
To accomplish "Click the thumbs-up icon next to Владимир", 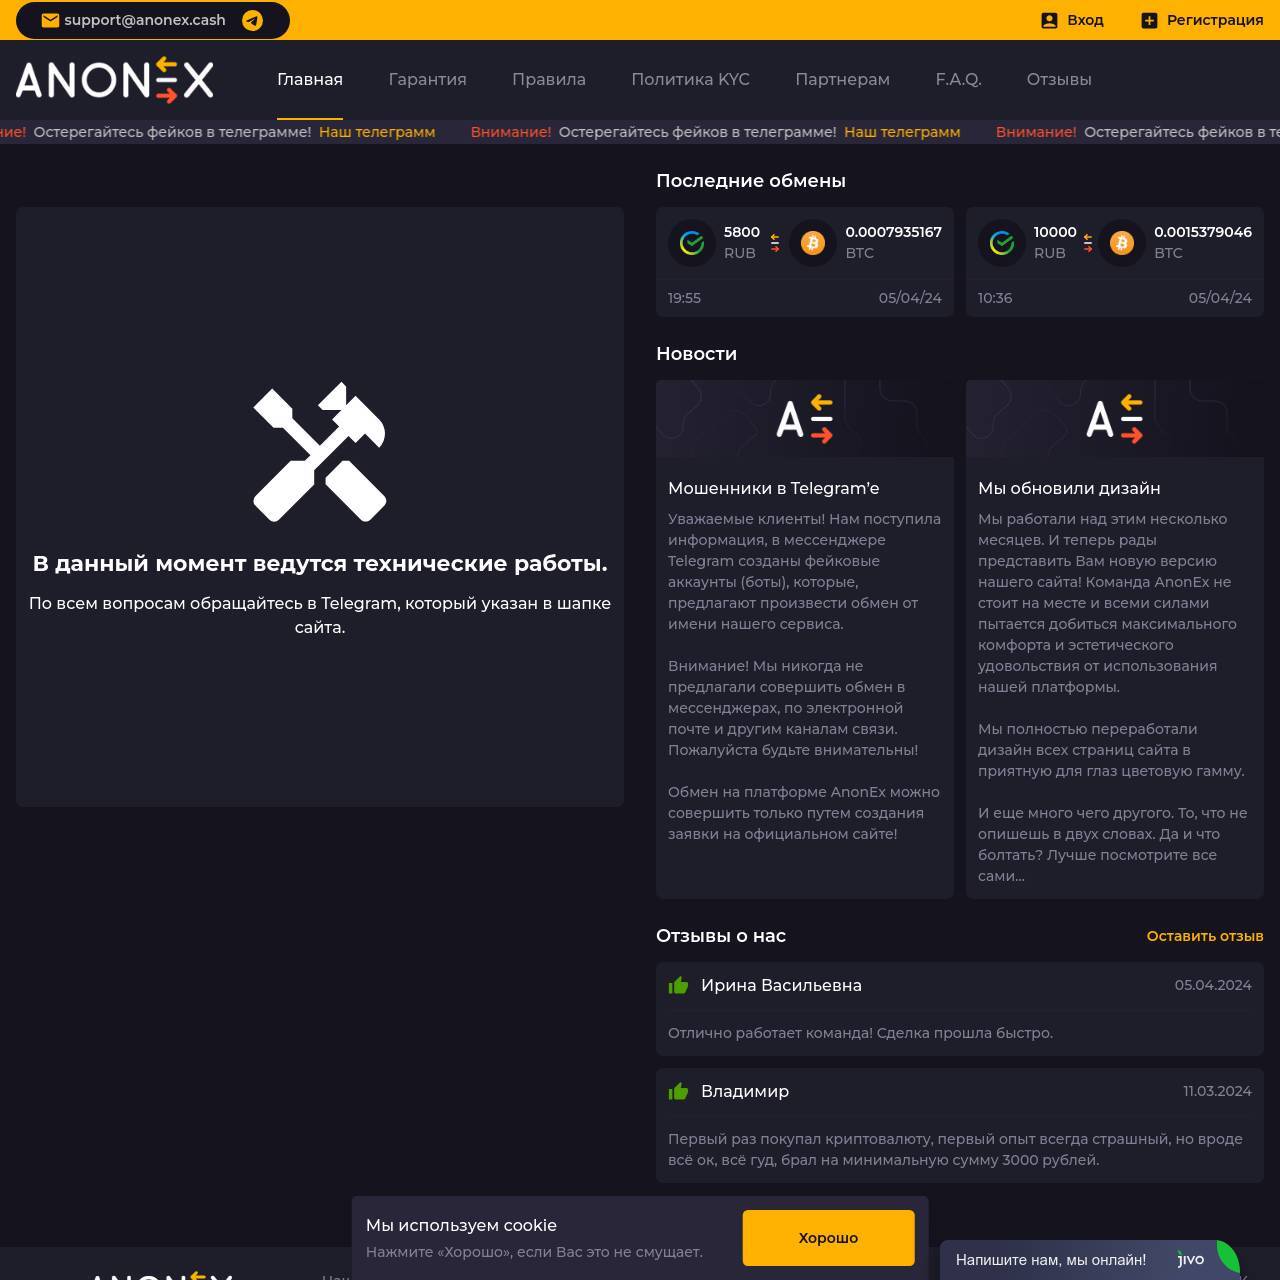I will click(678, 1091).
